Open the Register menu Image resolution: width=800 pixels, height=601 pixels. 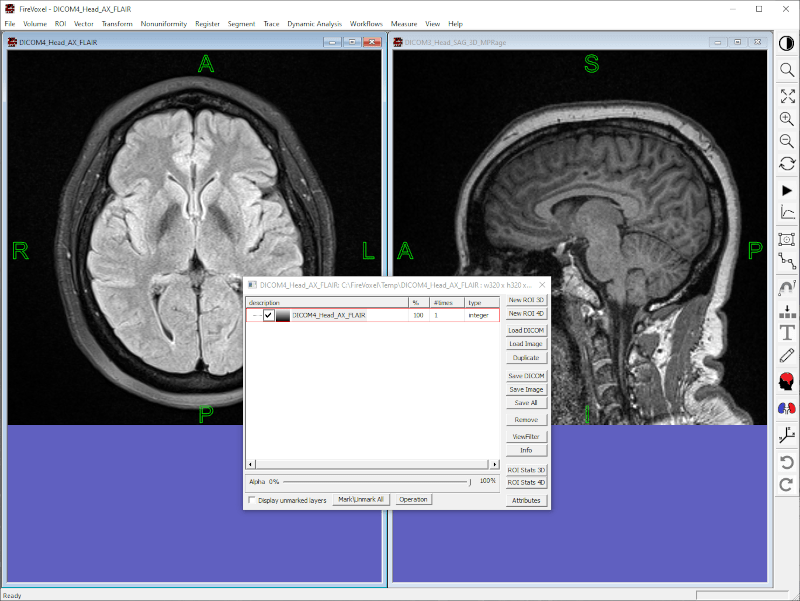pyautogui.click(x=207, y=23)
